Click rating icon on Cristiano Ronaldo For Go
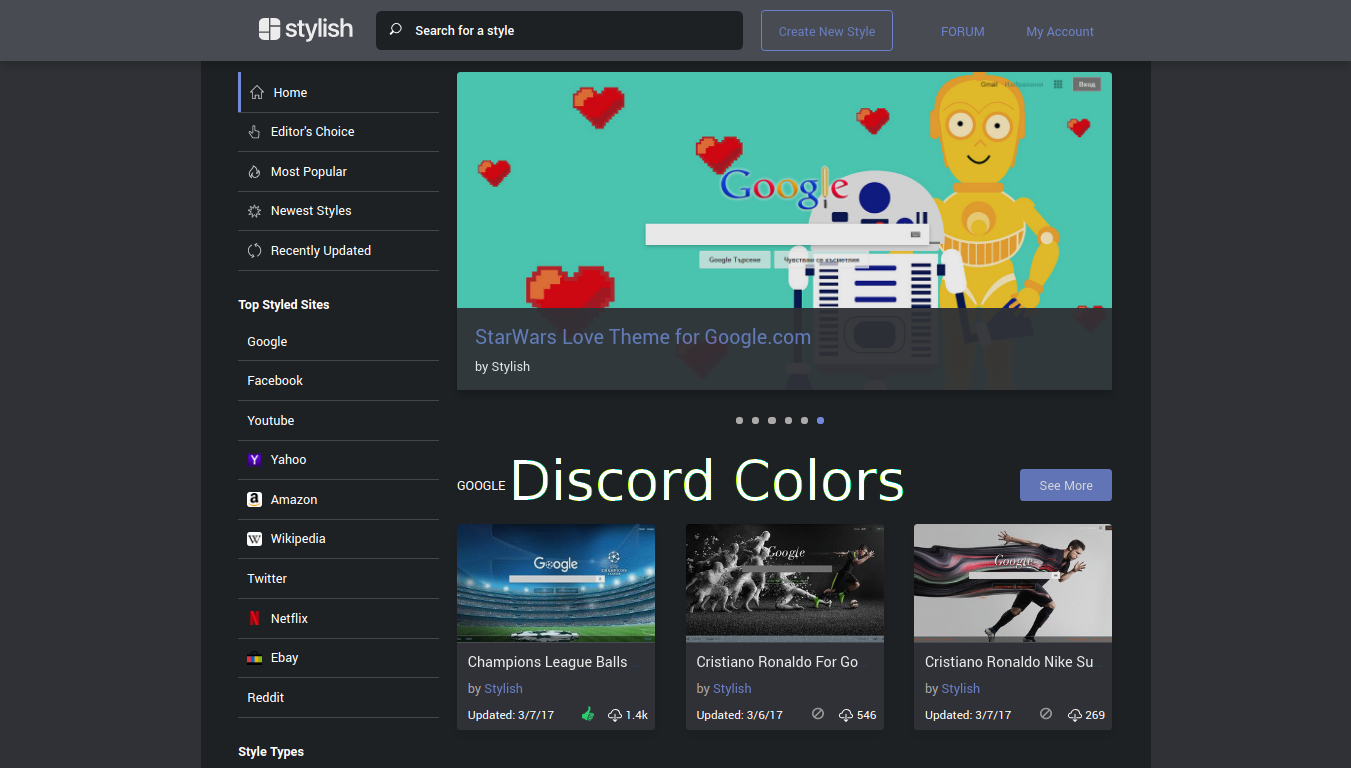This screenshot has height=768, width=1351. (x=818, y=714)
